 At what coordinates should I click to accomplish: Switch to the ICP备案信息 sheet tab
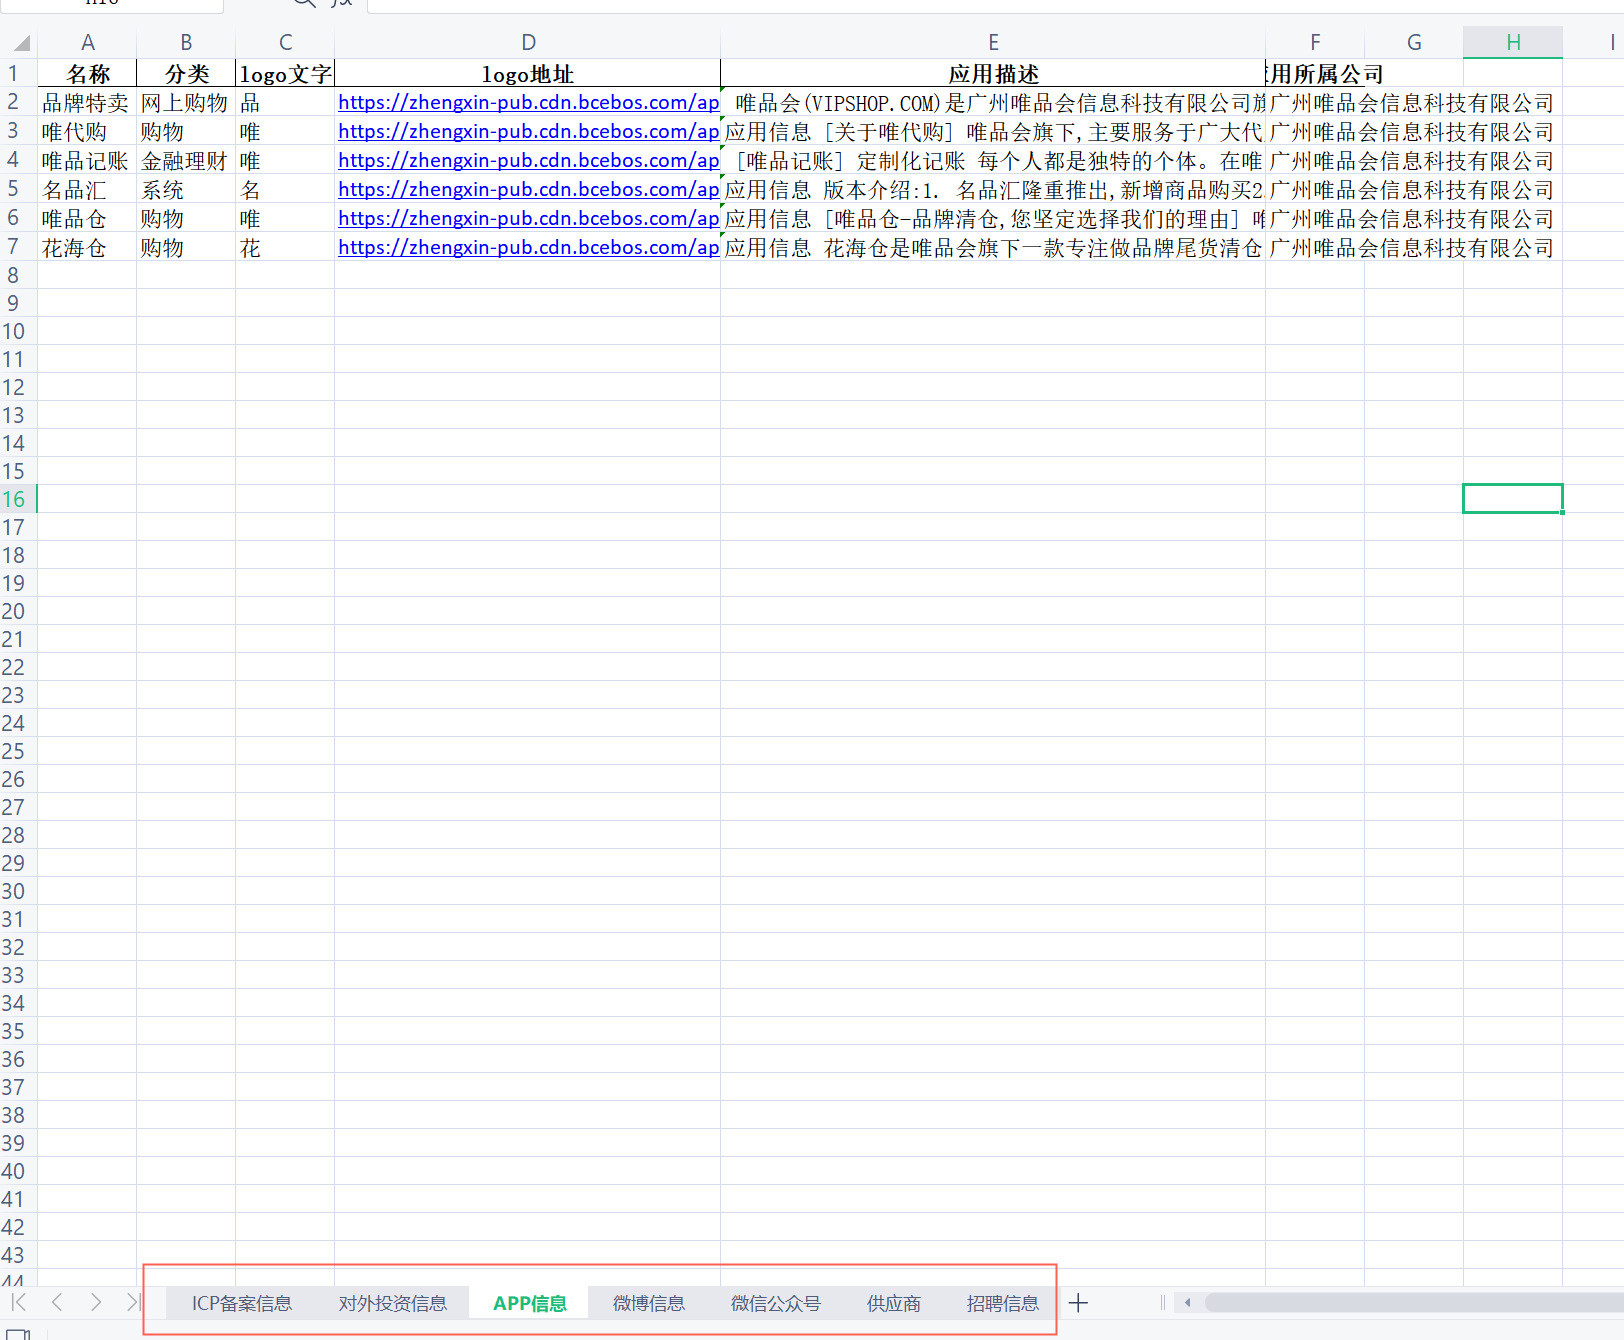coord(242,1303)
